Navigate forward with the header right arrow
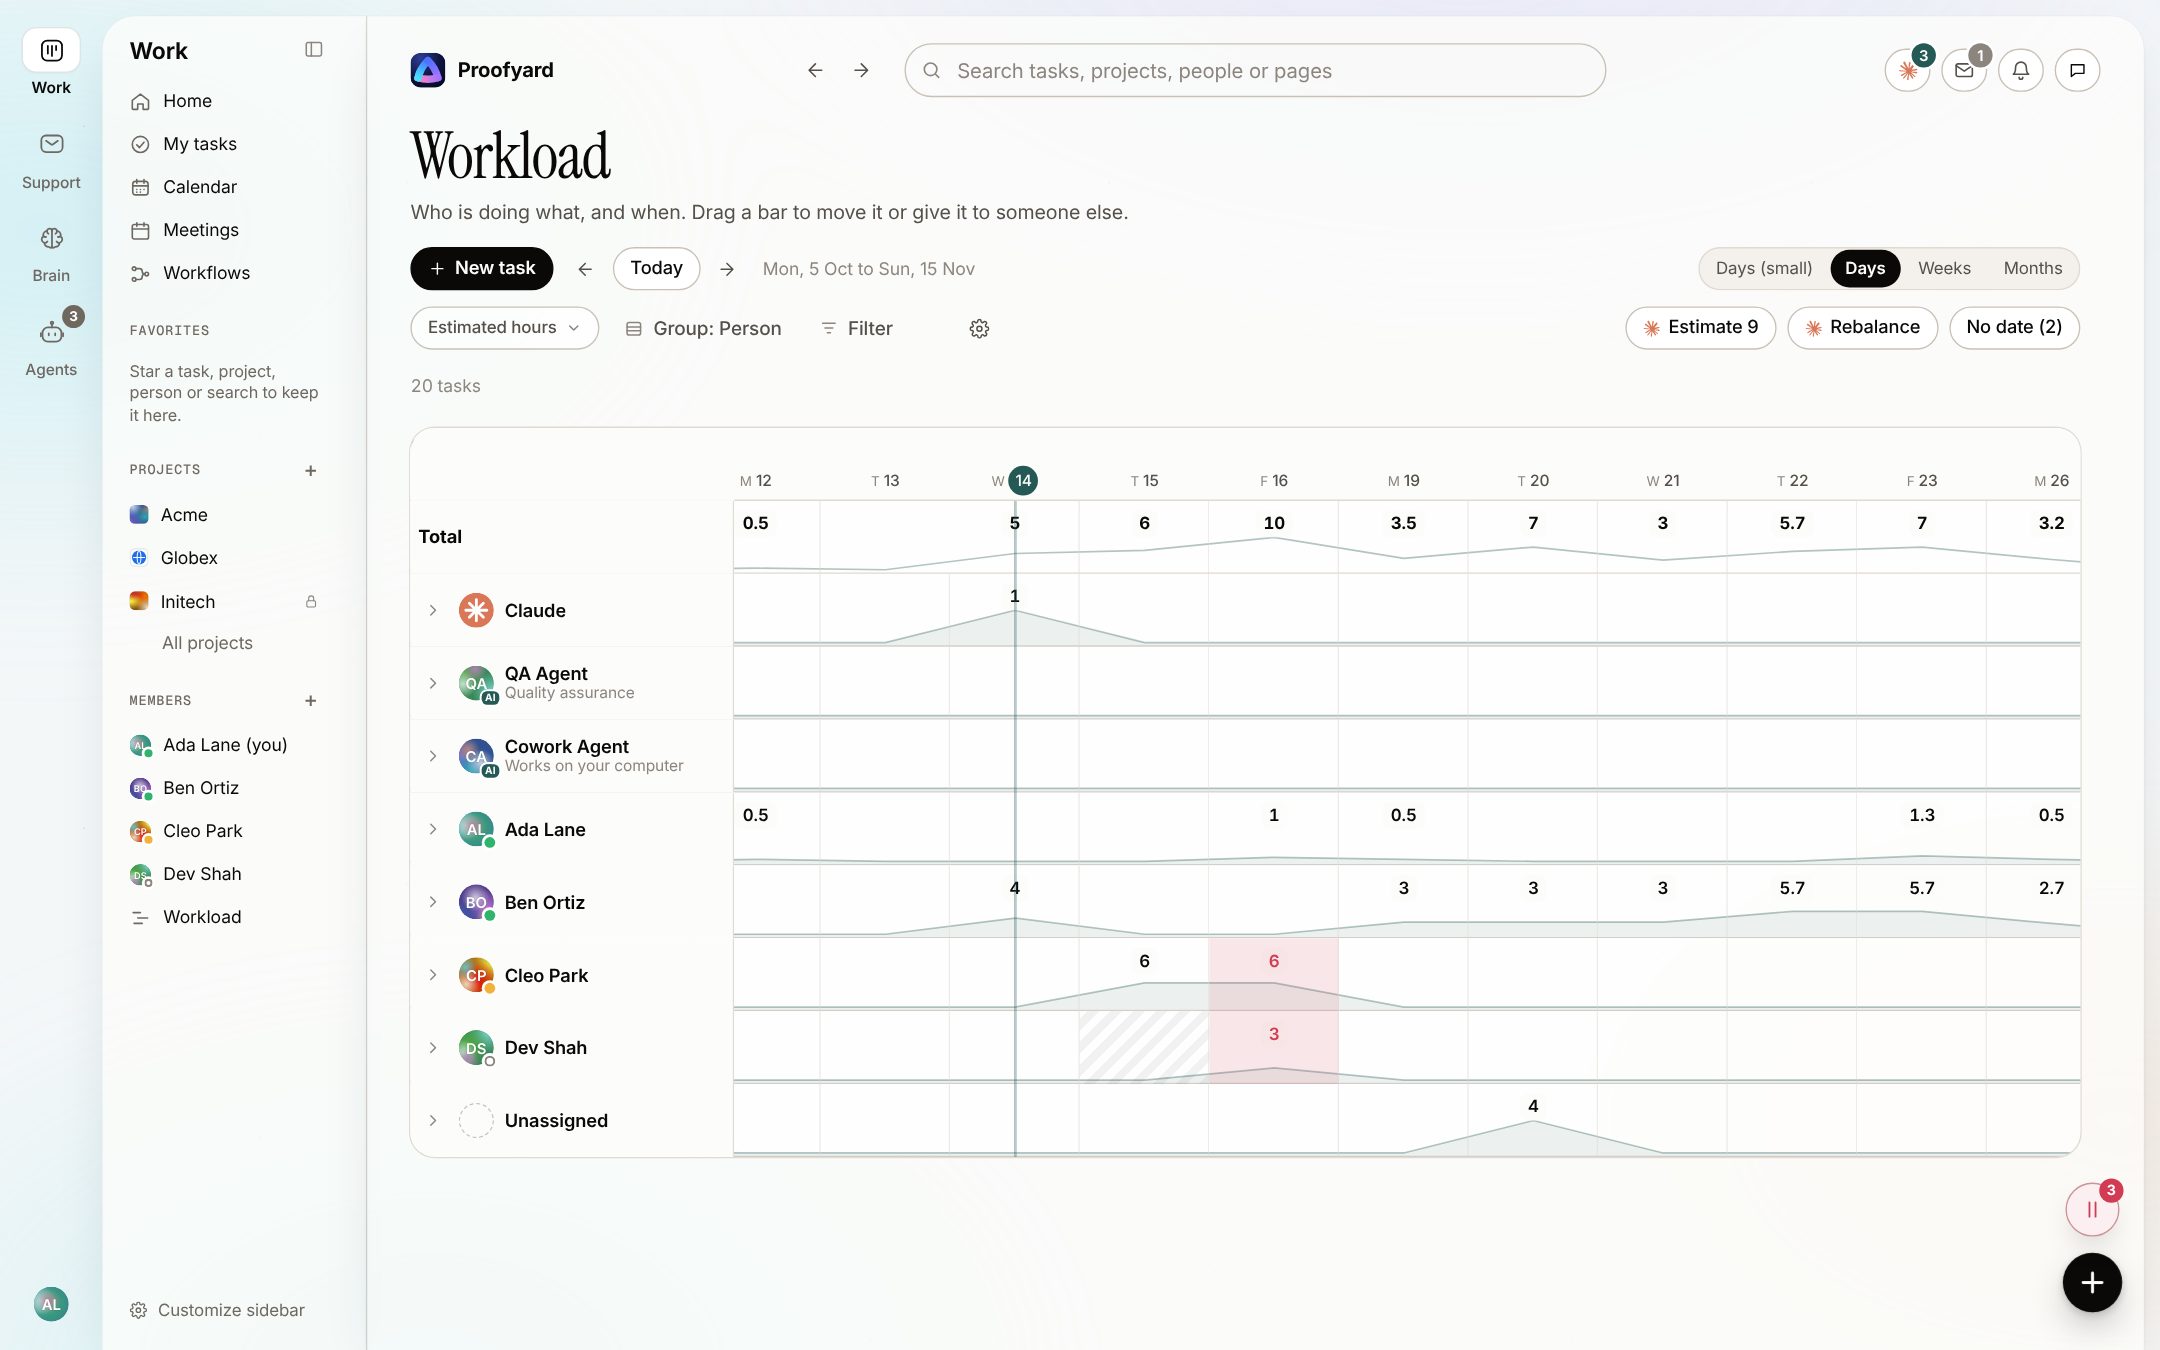2160x1350 pixels. [x=861, y=70]
